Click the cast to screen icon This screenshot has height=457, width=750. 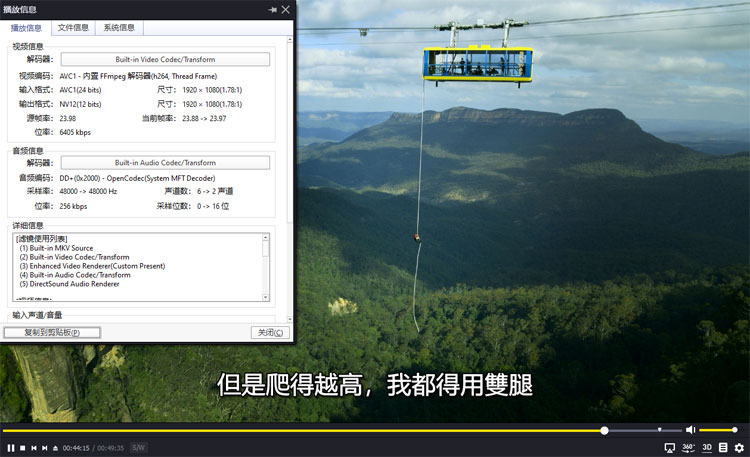[670, 448]
